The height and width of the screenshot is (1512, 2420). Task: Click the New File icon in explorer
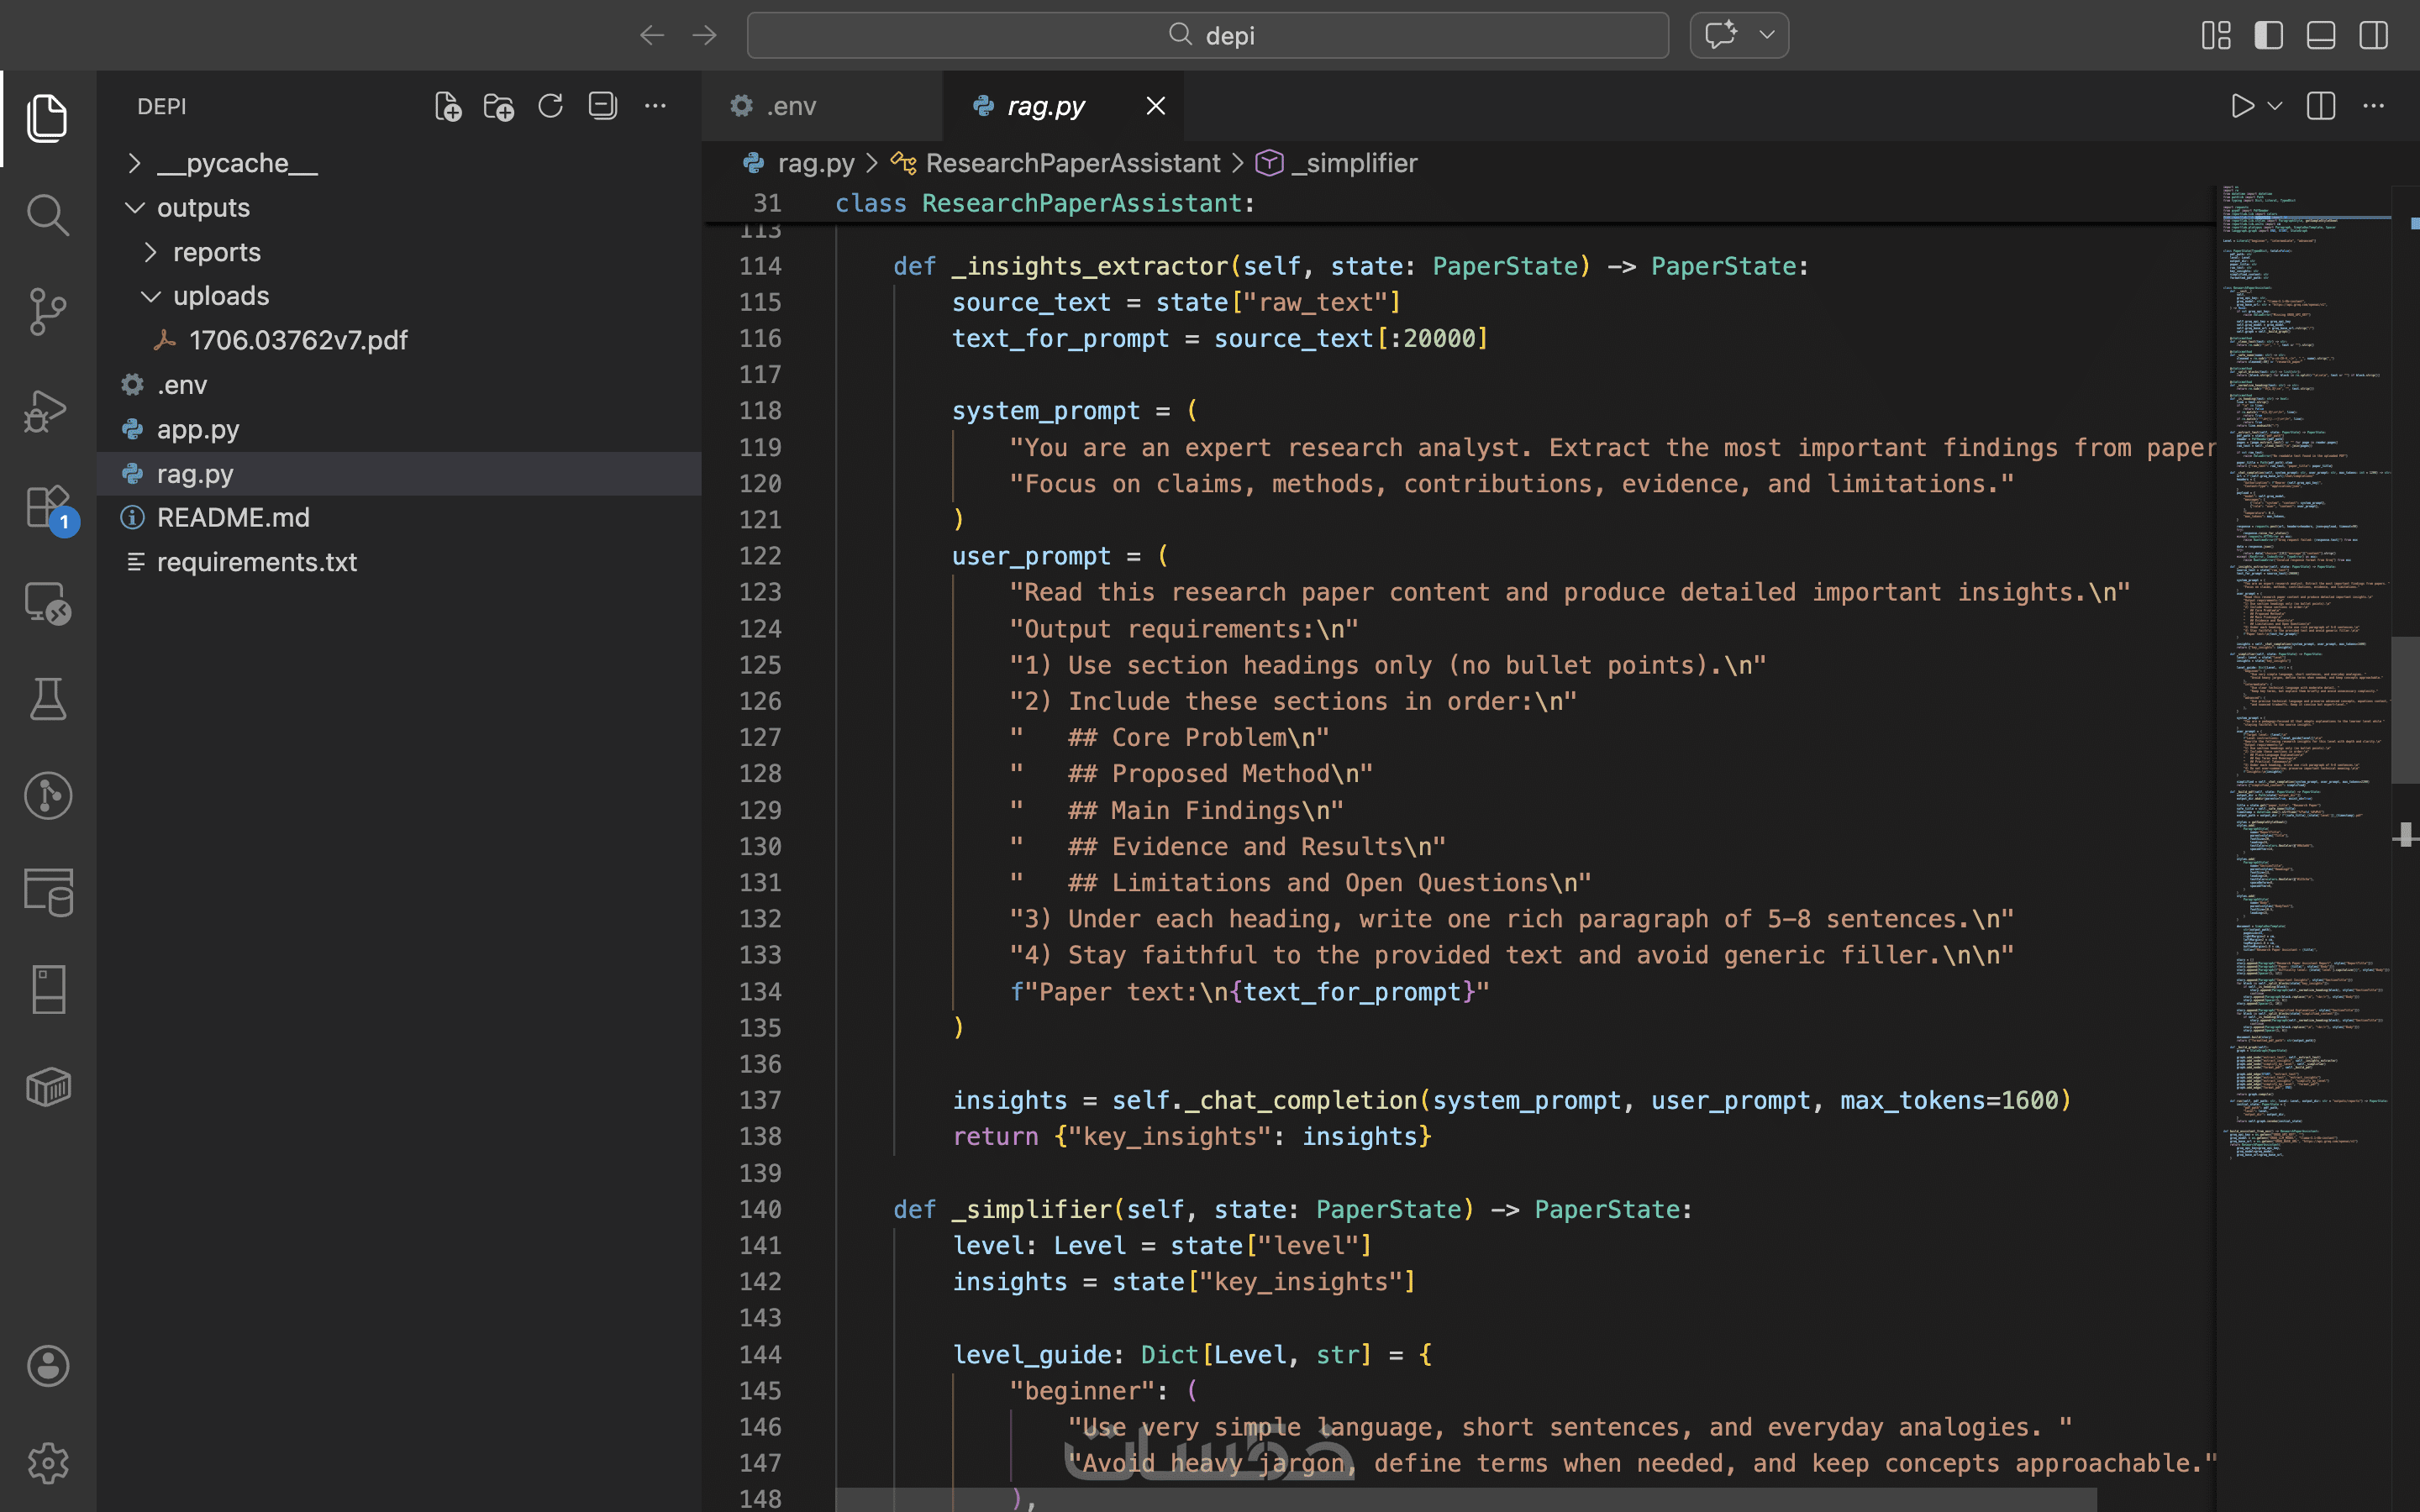447,106
